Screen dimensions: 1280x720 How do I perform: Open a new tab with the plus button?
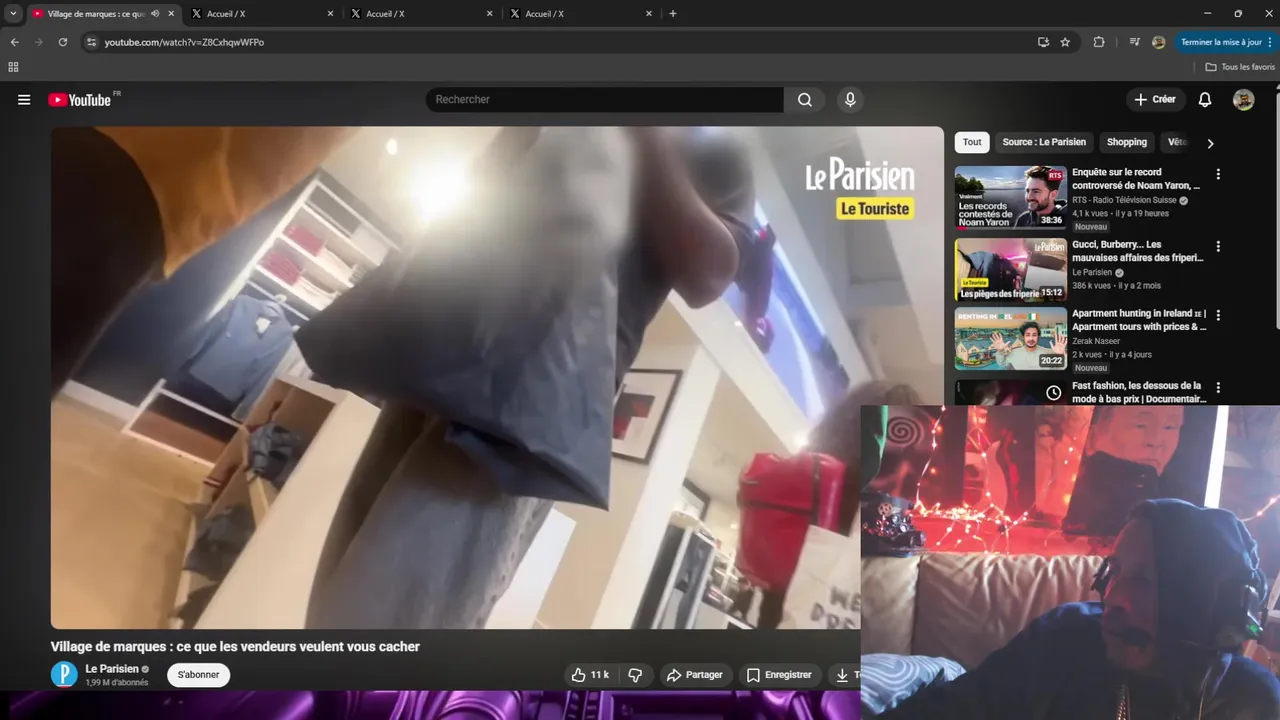pyautogui.click(x=673, y=14)
